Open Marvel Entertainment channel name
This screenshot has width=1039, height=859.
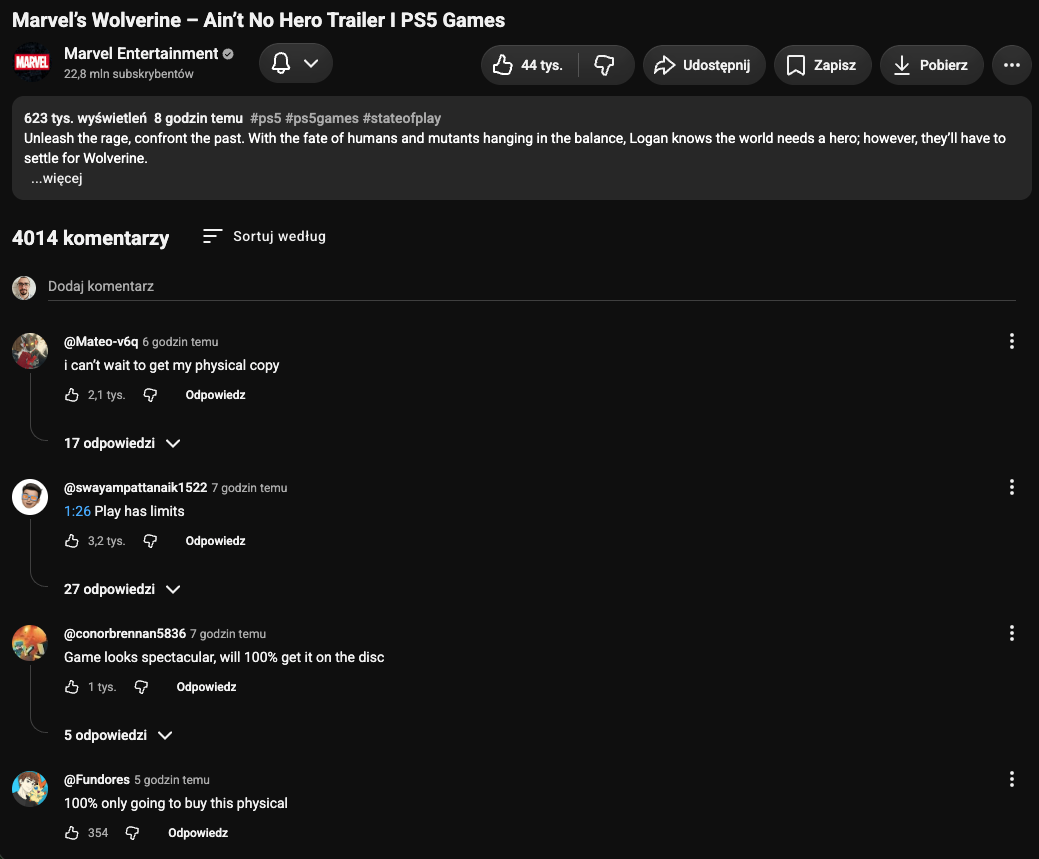pyautogui.click(x=140, y=54)
